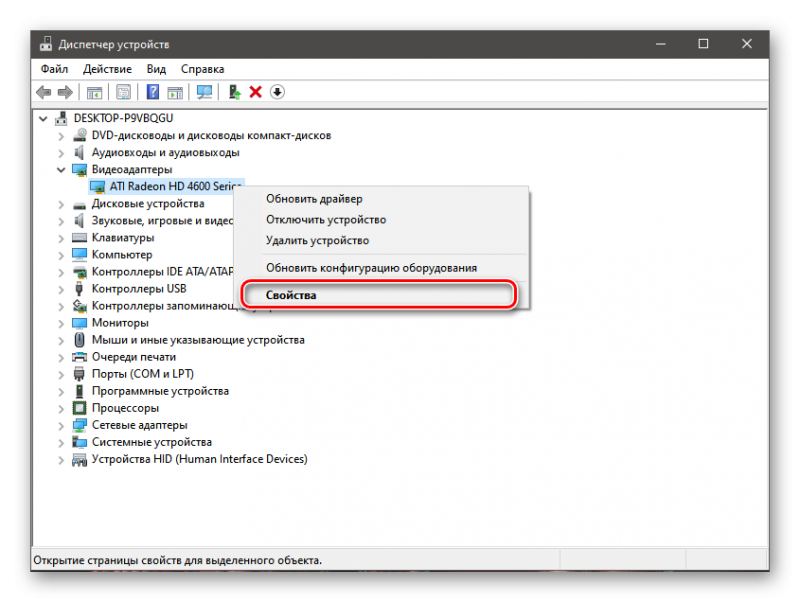The width and height of the screenshot is (800, 602).
Task: Click the Порты (COM и LPT) icon
Action: (79, 374)
